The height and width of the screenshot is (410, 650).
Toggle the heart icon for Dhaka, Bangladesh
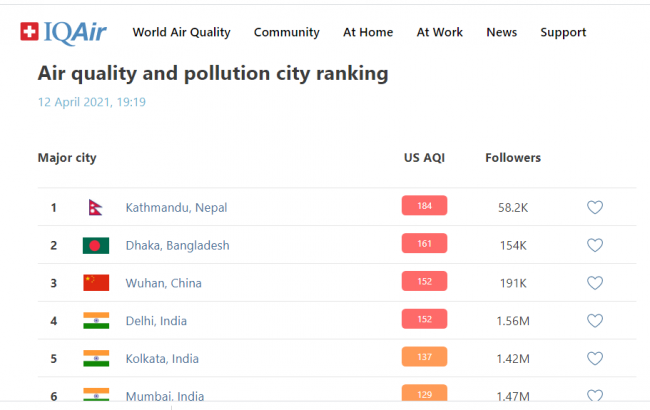pyautogui.click(x=594, y=245)
